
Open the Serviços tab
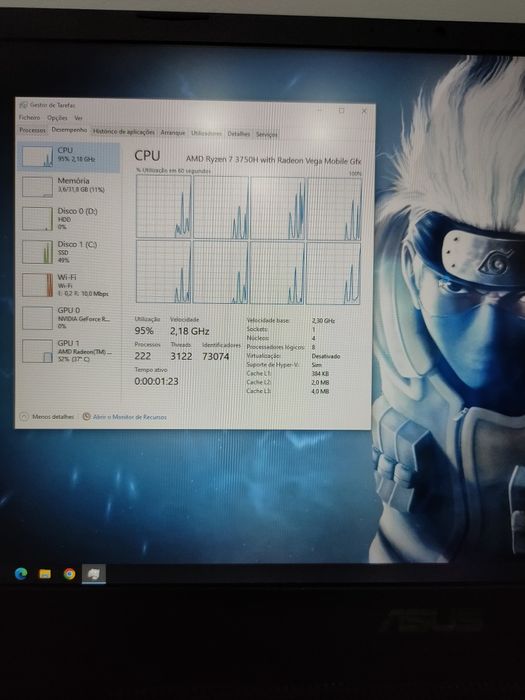tap(267, 134)
